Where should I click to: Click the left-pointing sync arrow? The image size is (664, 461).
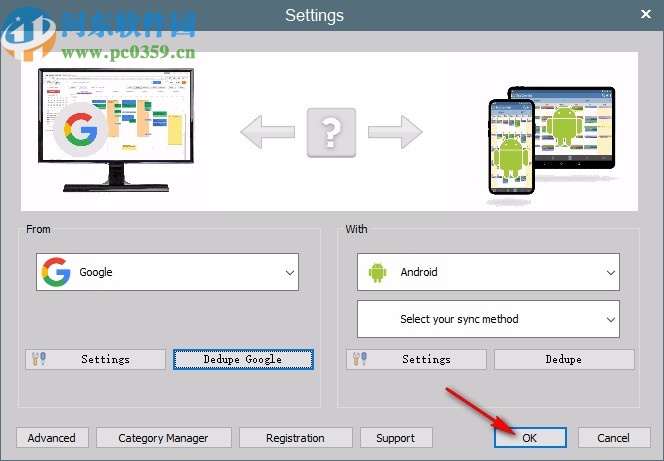pos(268,132)
